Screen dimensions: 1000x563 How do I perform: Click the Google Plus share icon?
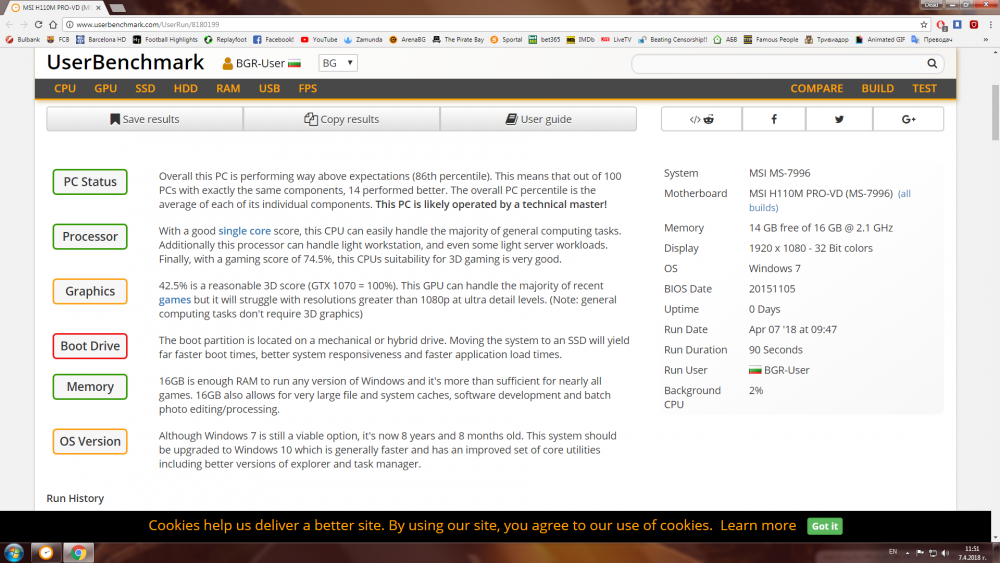[908, 119]
